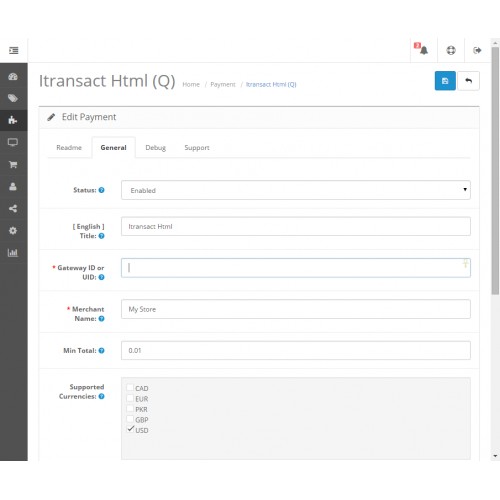Viewport: 500px width, 500px height.
Task: Enable the CAD currency checkbox
Action: point(130,388)
